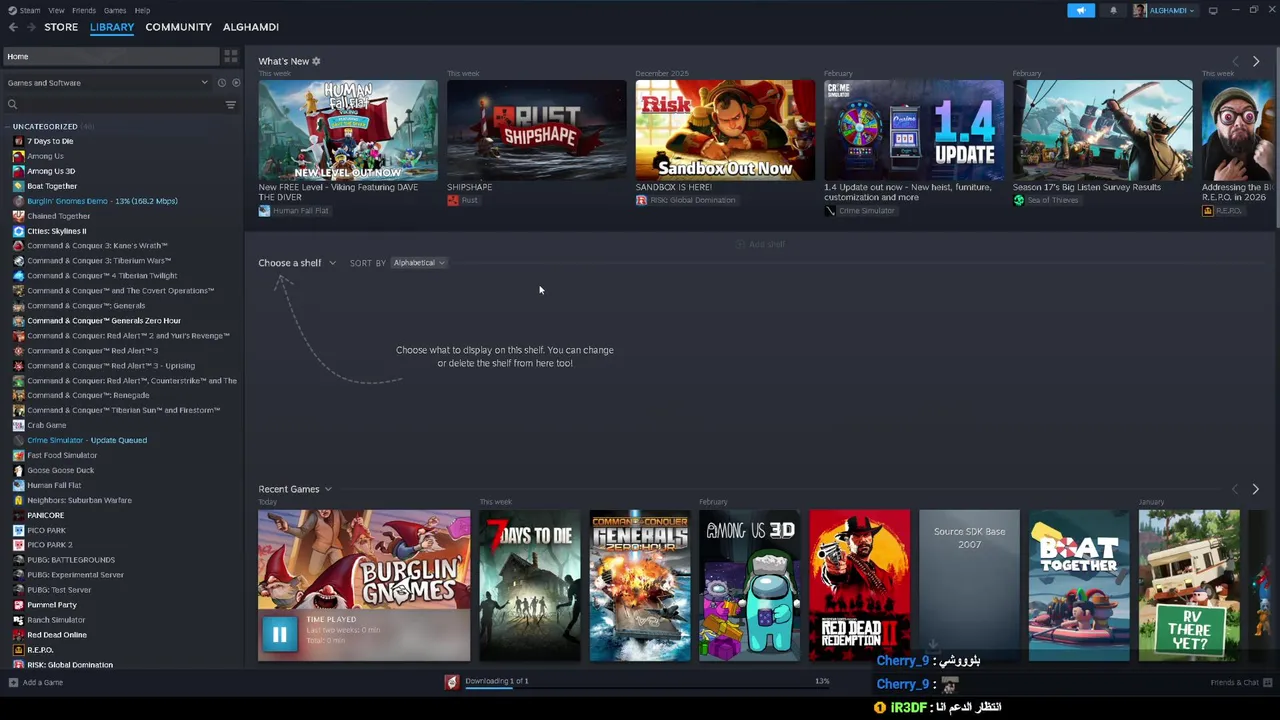Open Burglin' Gnomes recent game cover
Viewport: 1280px width, 720px height.
(x=364, y=559)
